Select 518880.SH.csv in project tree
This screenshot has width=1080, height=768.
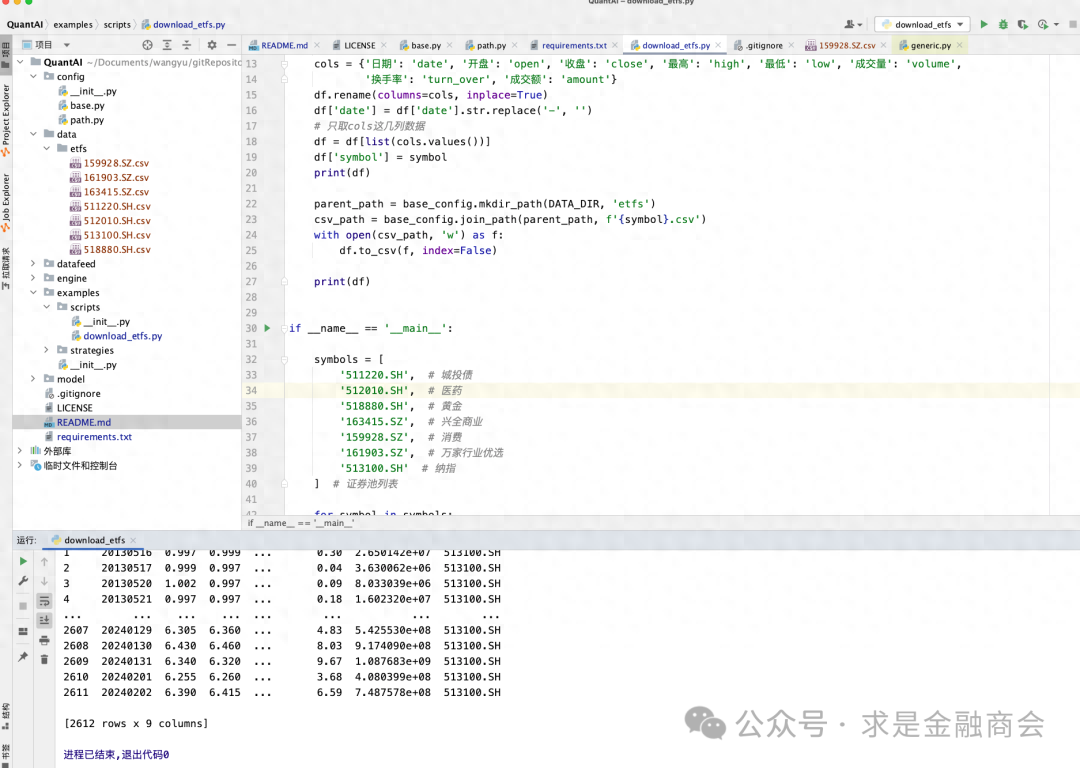117,249
